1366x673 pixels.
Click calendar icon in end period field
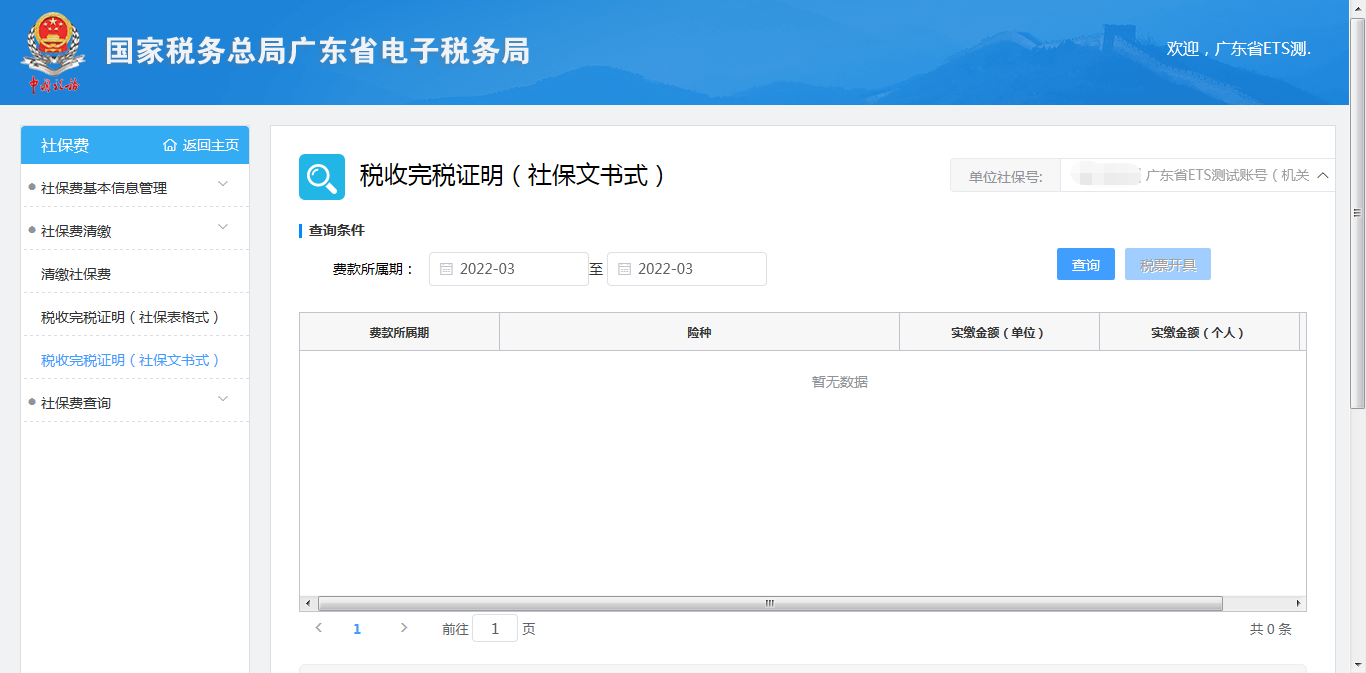coord(624,269)
